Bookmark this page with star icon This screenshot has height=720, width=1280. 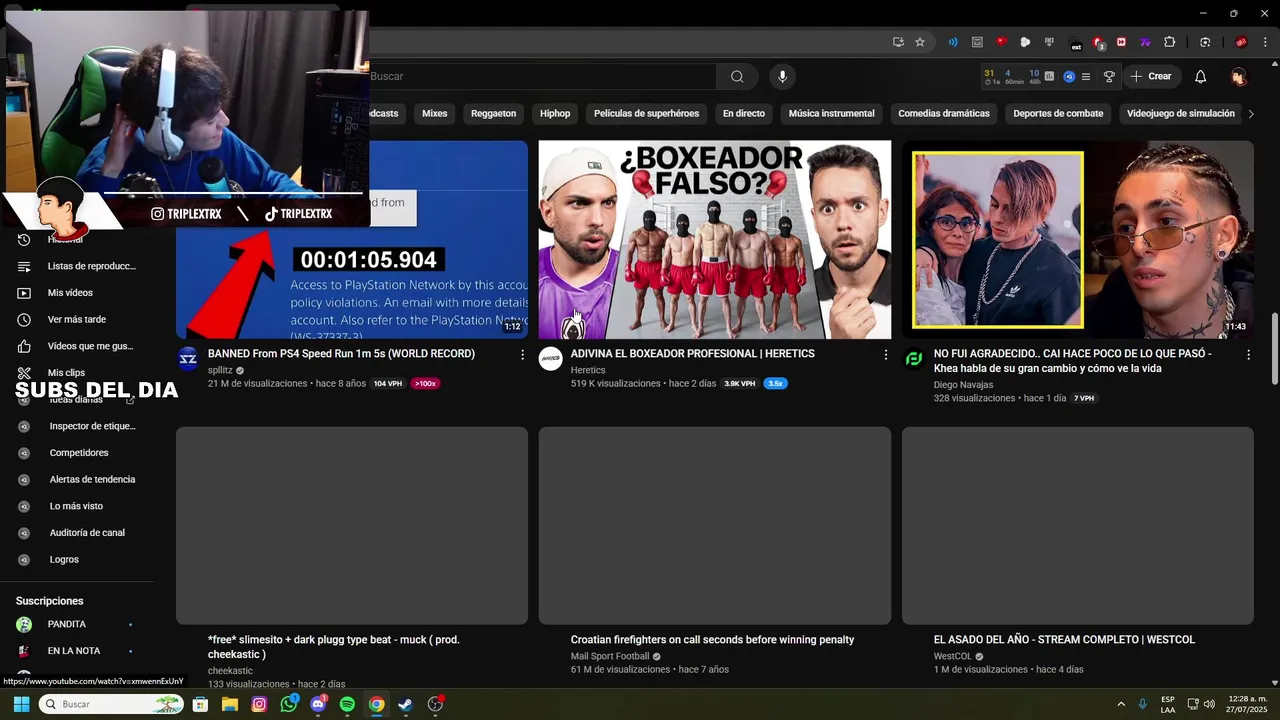[x=920, y=42]
